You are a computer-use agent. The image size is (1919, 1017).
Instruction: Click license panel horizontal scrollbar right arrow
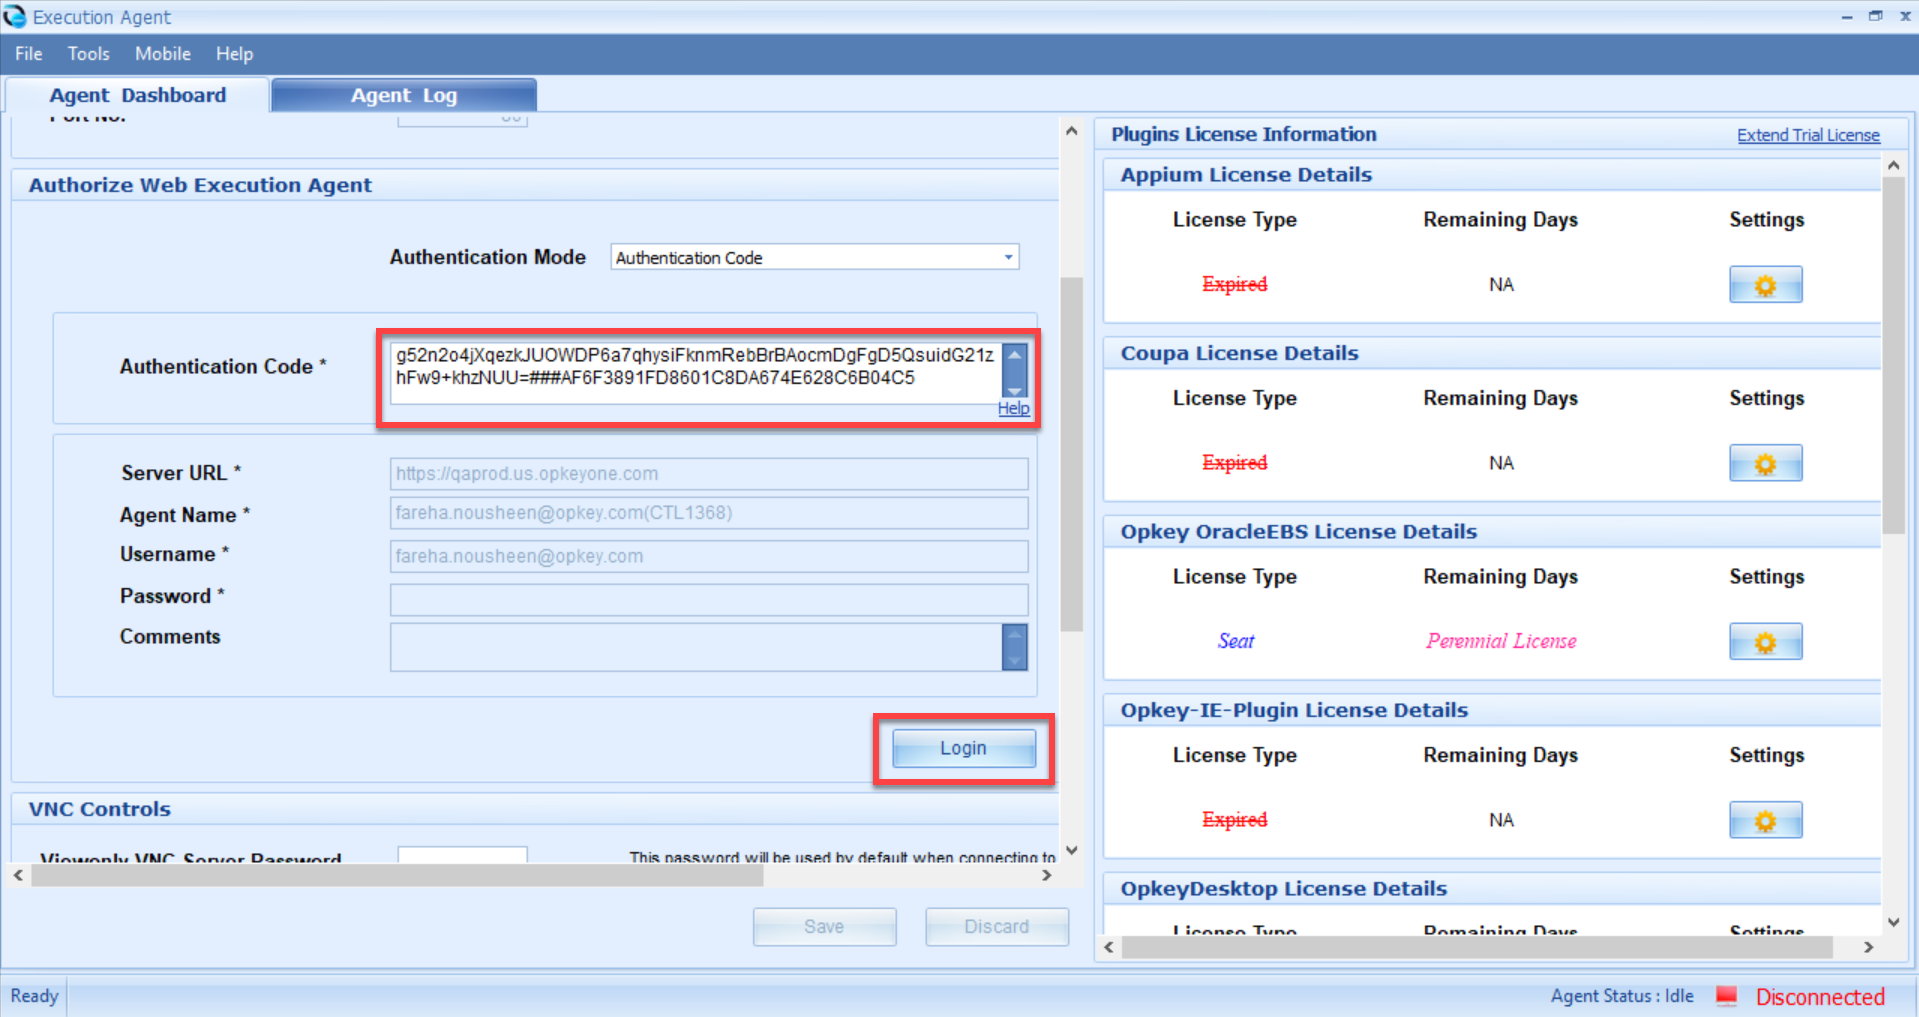pos(1868,947)
